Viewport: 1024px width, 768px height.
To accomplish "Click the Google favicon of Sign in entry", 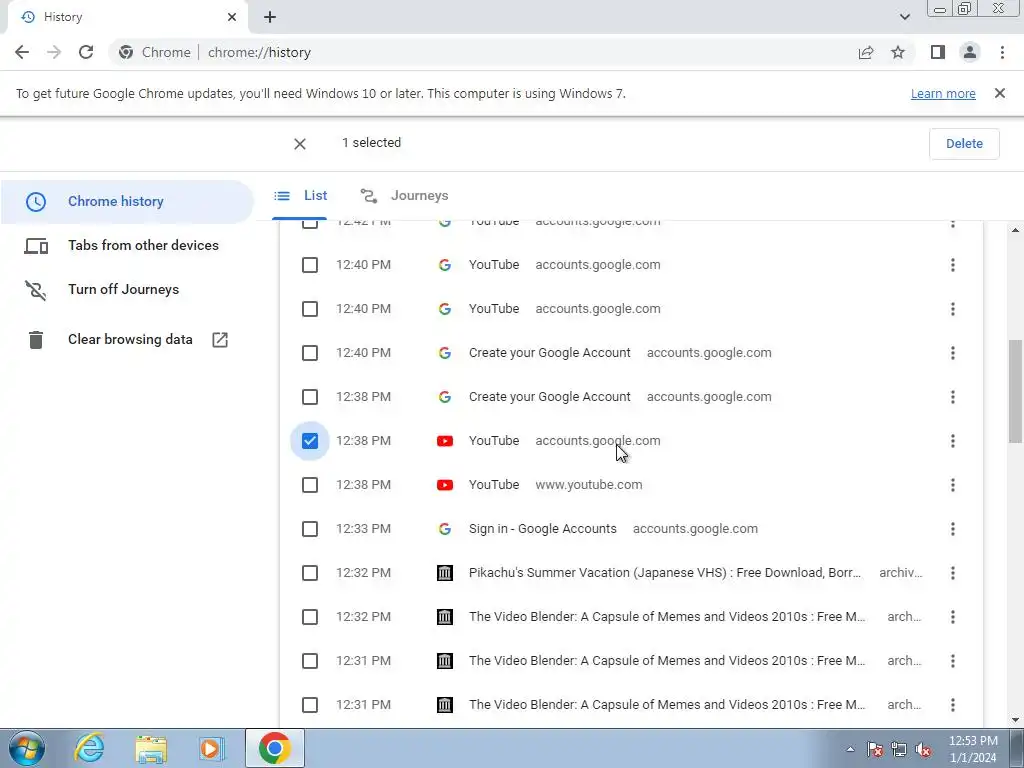I will coord(445,529).
